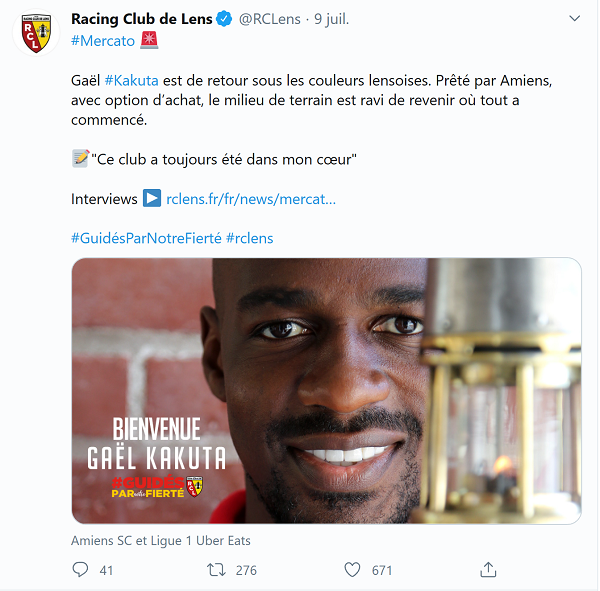Like the tweet with heart icon

pyautogui.click(x=352, y=570)
